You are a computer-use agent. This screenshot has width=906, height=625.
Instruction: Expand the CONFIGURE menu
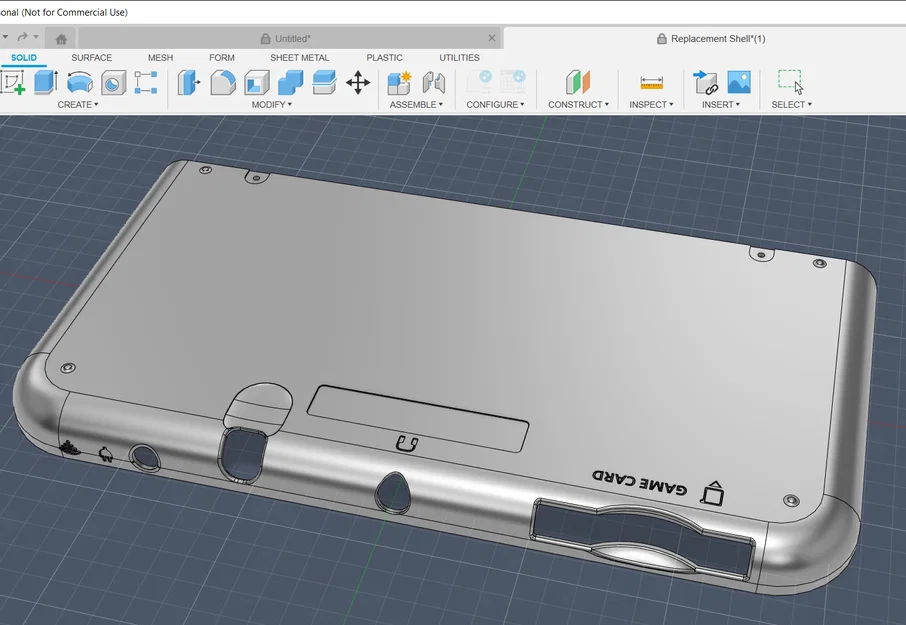[495, 105]
